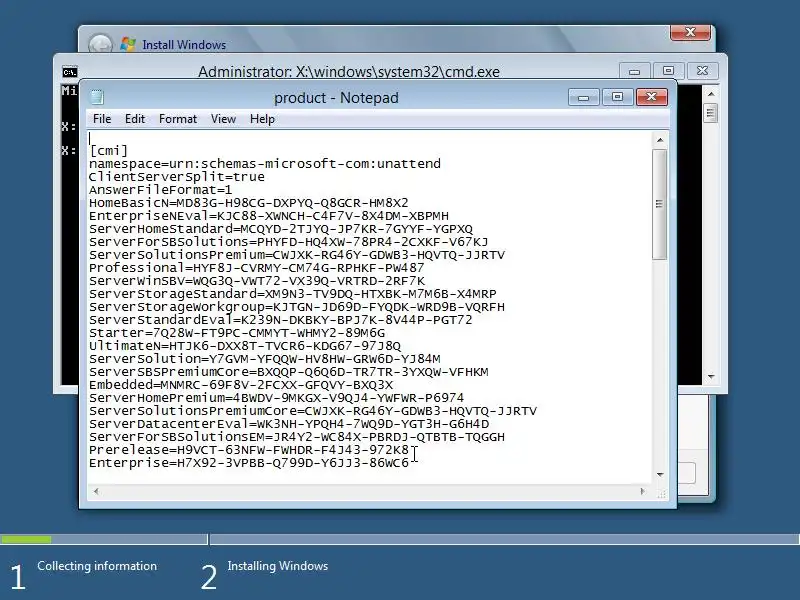Click the ServerHomePremium key line
This screenshot has width=800, height=600.
click(x=277, y=398)
